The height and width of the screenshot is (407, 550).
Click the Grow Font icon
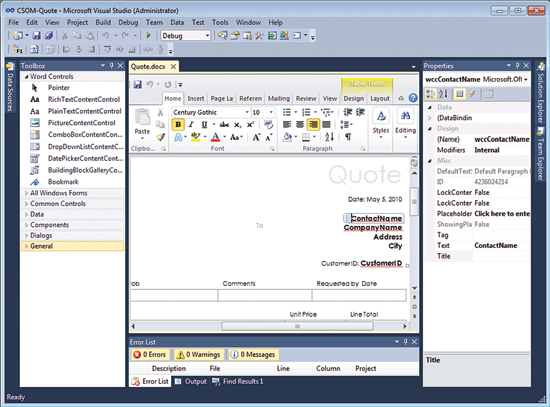click(x=256, y=137)
